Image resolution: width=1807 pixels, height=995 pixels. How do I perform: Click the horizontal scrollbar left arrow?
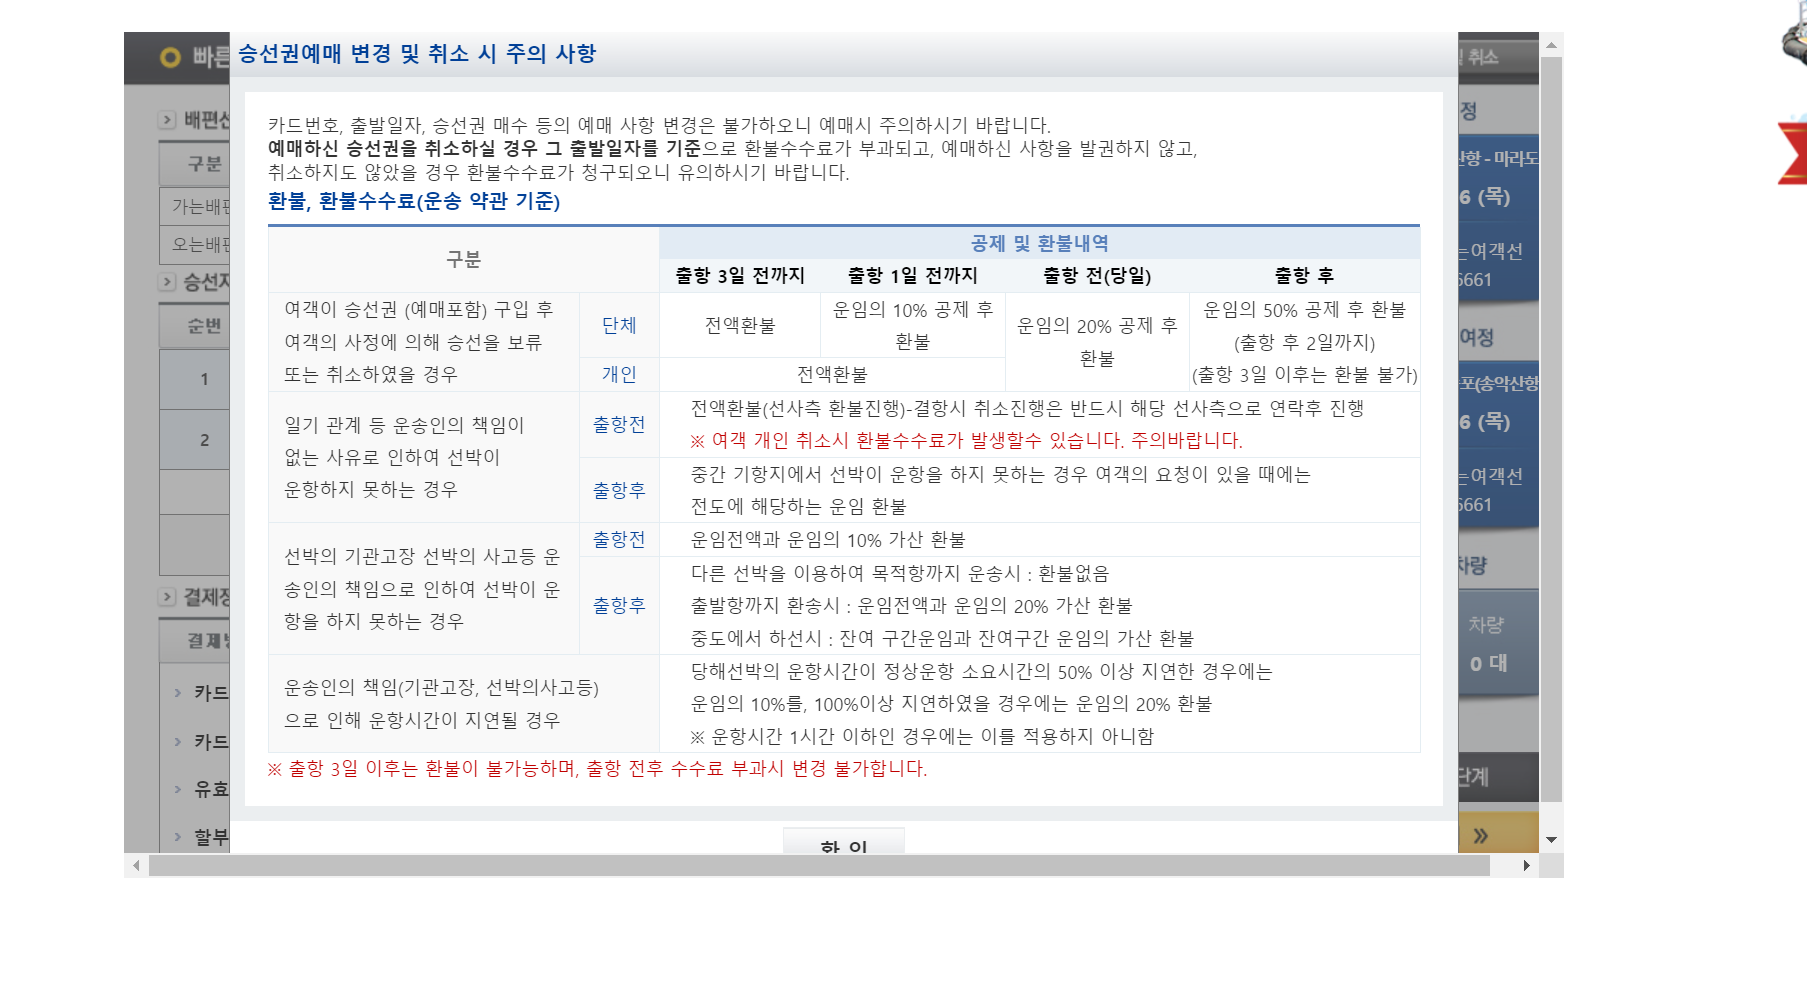pyautogui.click(x=136, y=865)
